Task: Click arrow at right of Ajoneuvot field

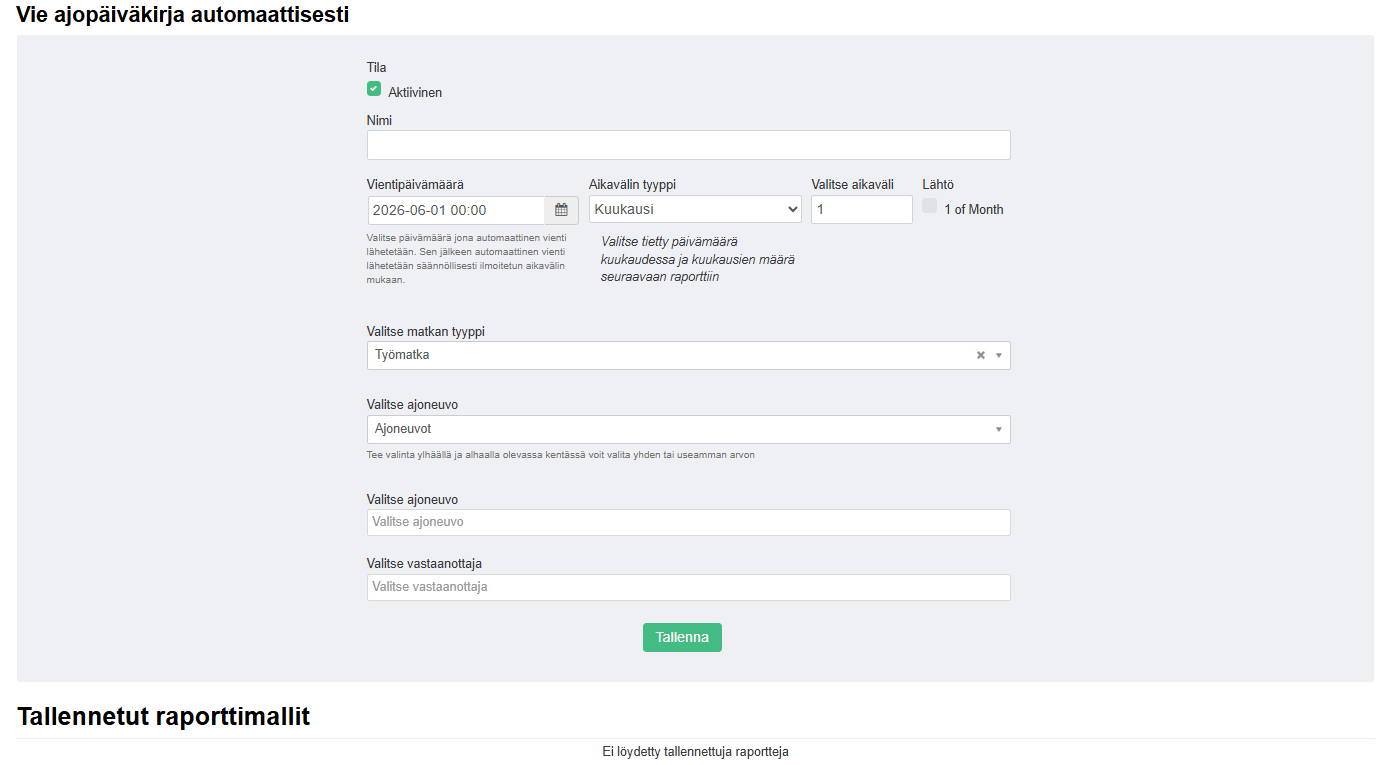Action: (x=998, y=429)
